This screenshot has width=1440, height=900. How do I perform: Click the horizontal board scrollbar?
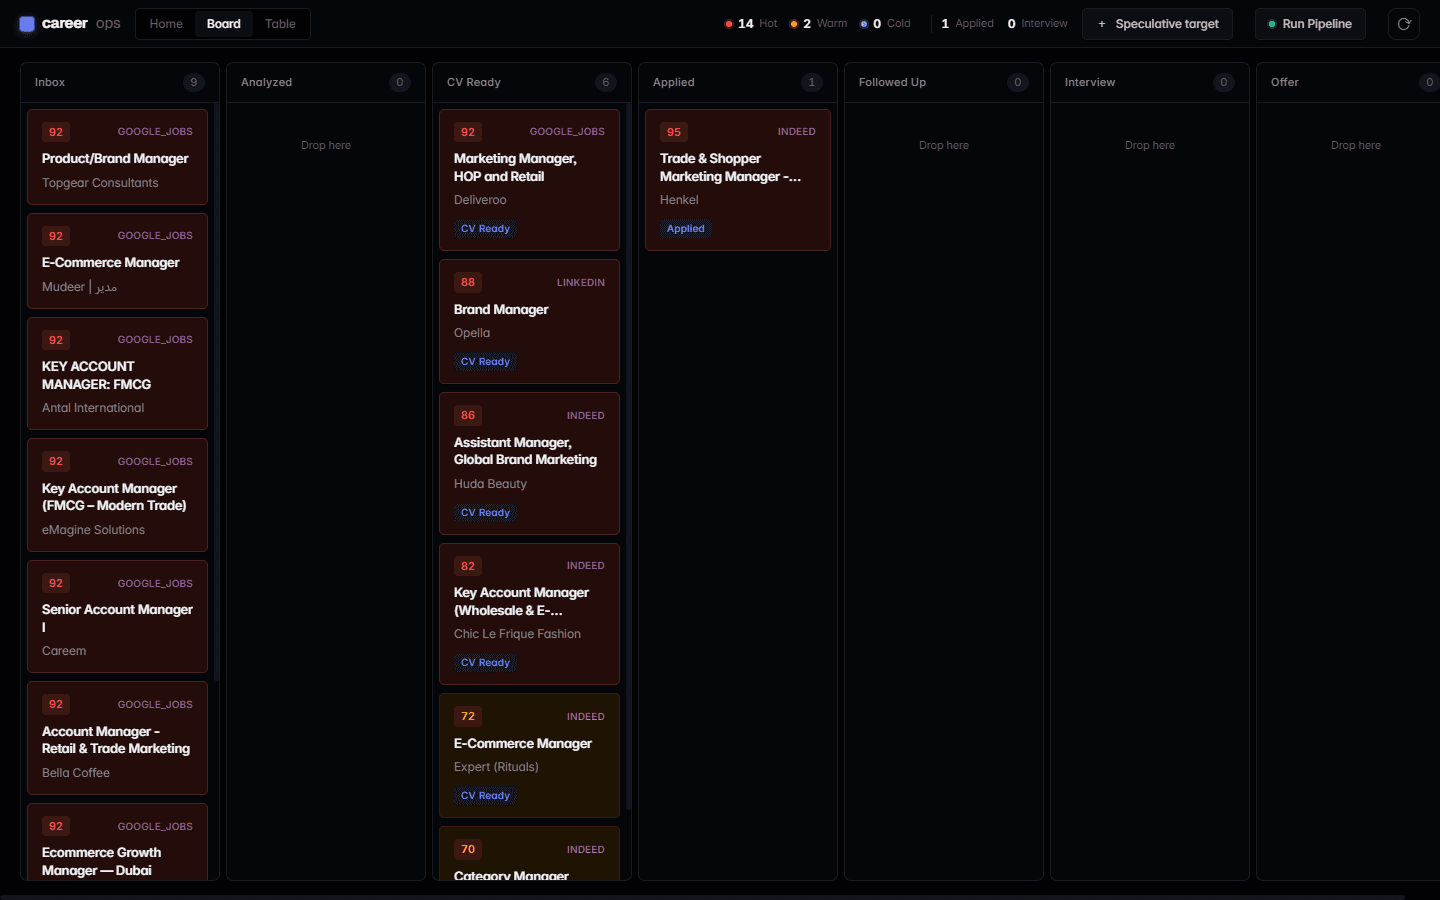(702, 897)
